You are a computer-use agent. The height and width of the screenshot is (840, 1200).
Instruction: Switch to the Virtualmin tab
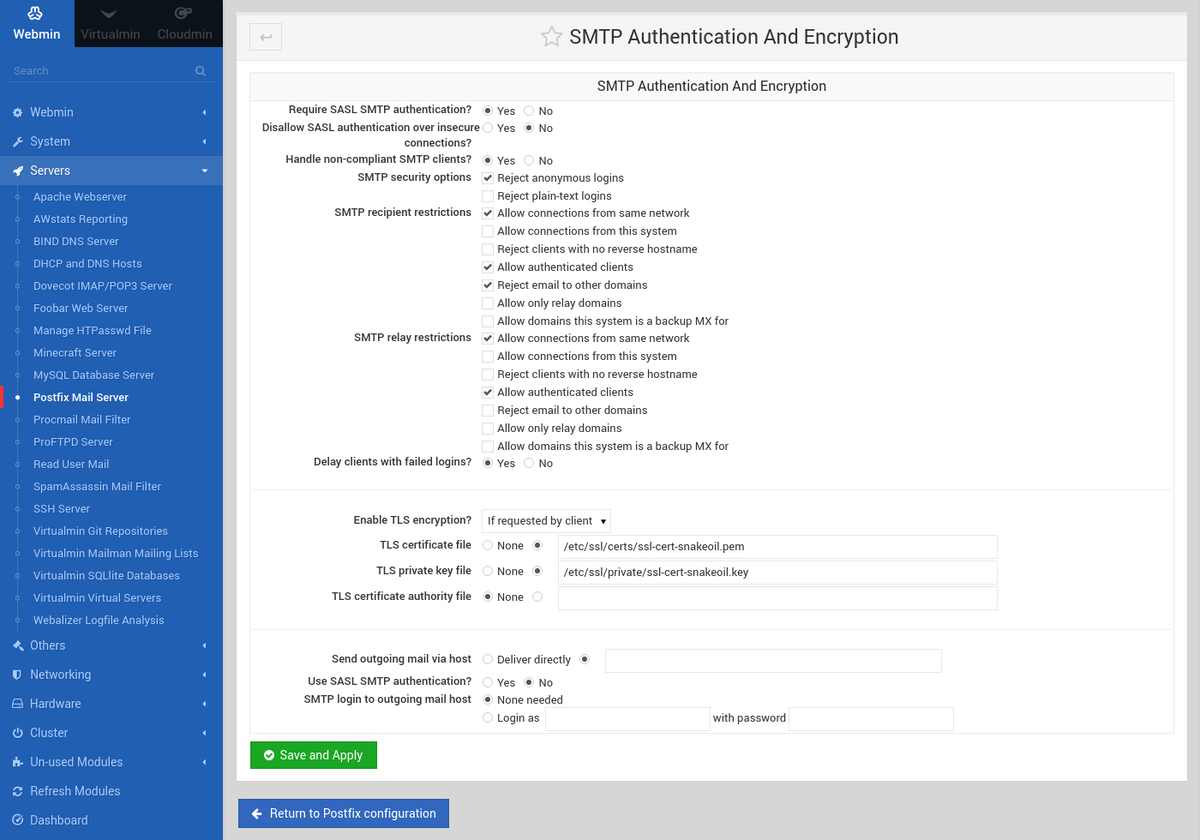point(111,24)
